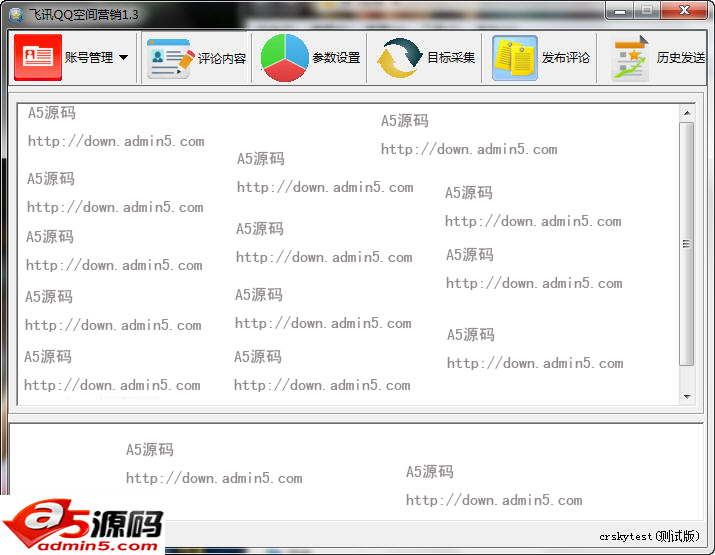
Task: Open the 发布评论 label
Action: tap(565, 57)
